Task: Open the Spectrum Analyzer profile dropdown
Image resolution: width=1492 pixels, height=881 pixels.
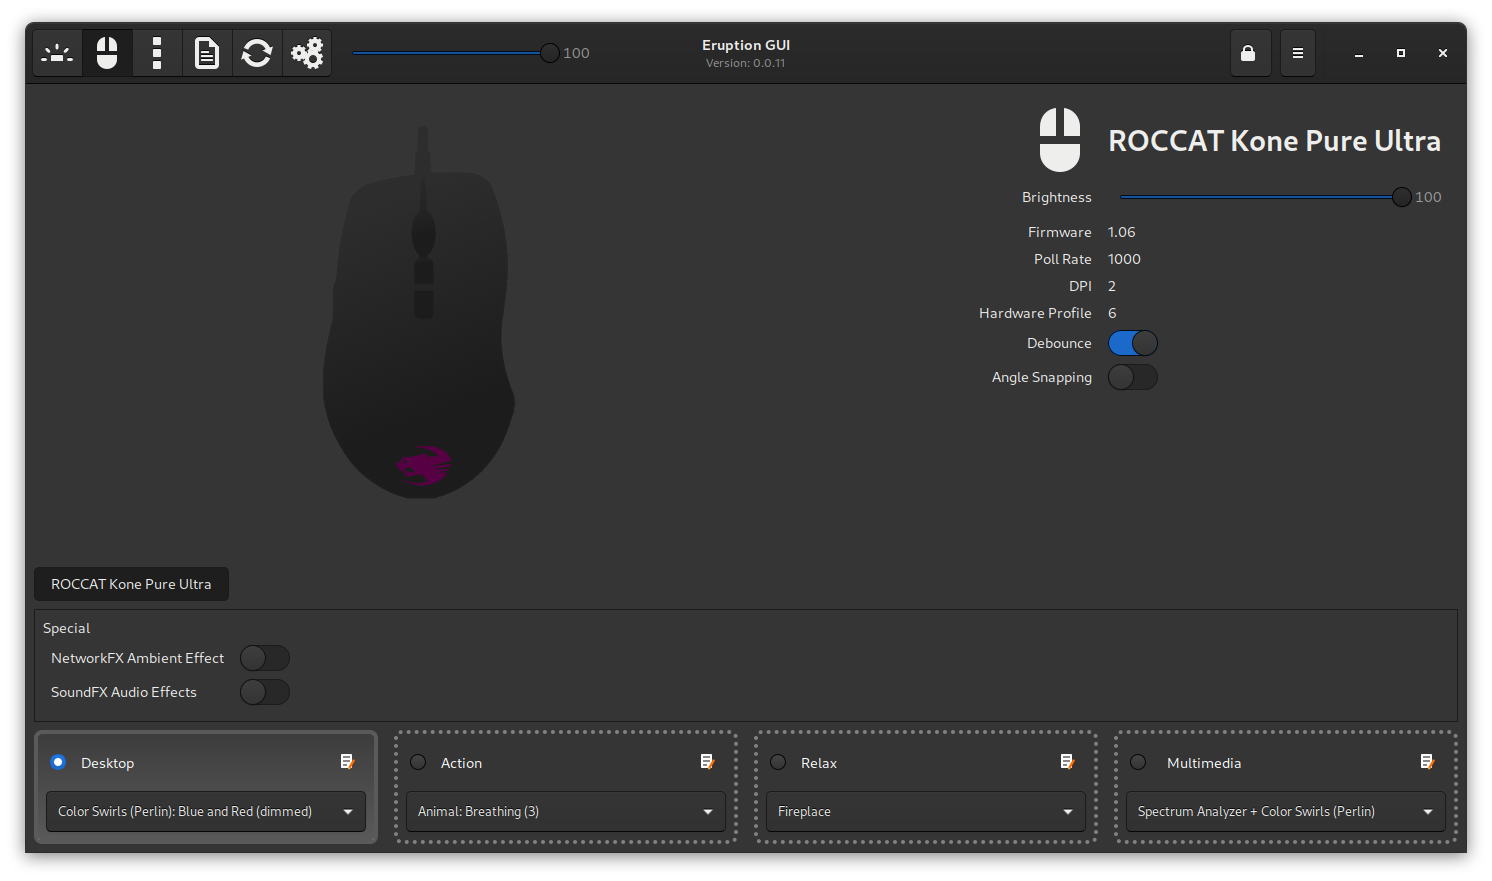Action: click(x=1286, y=812)
